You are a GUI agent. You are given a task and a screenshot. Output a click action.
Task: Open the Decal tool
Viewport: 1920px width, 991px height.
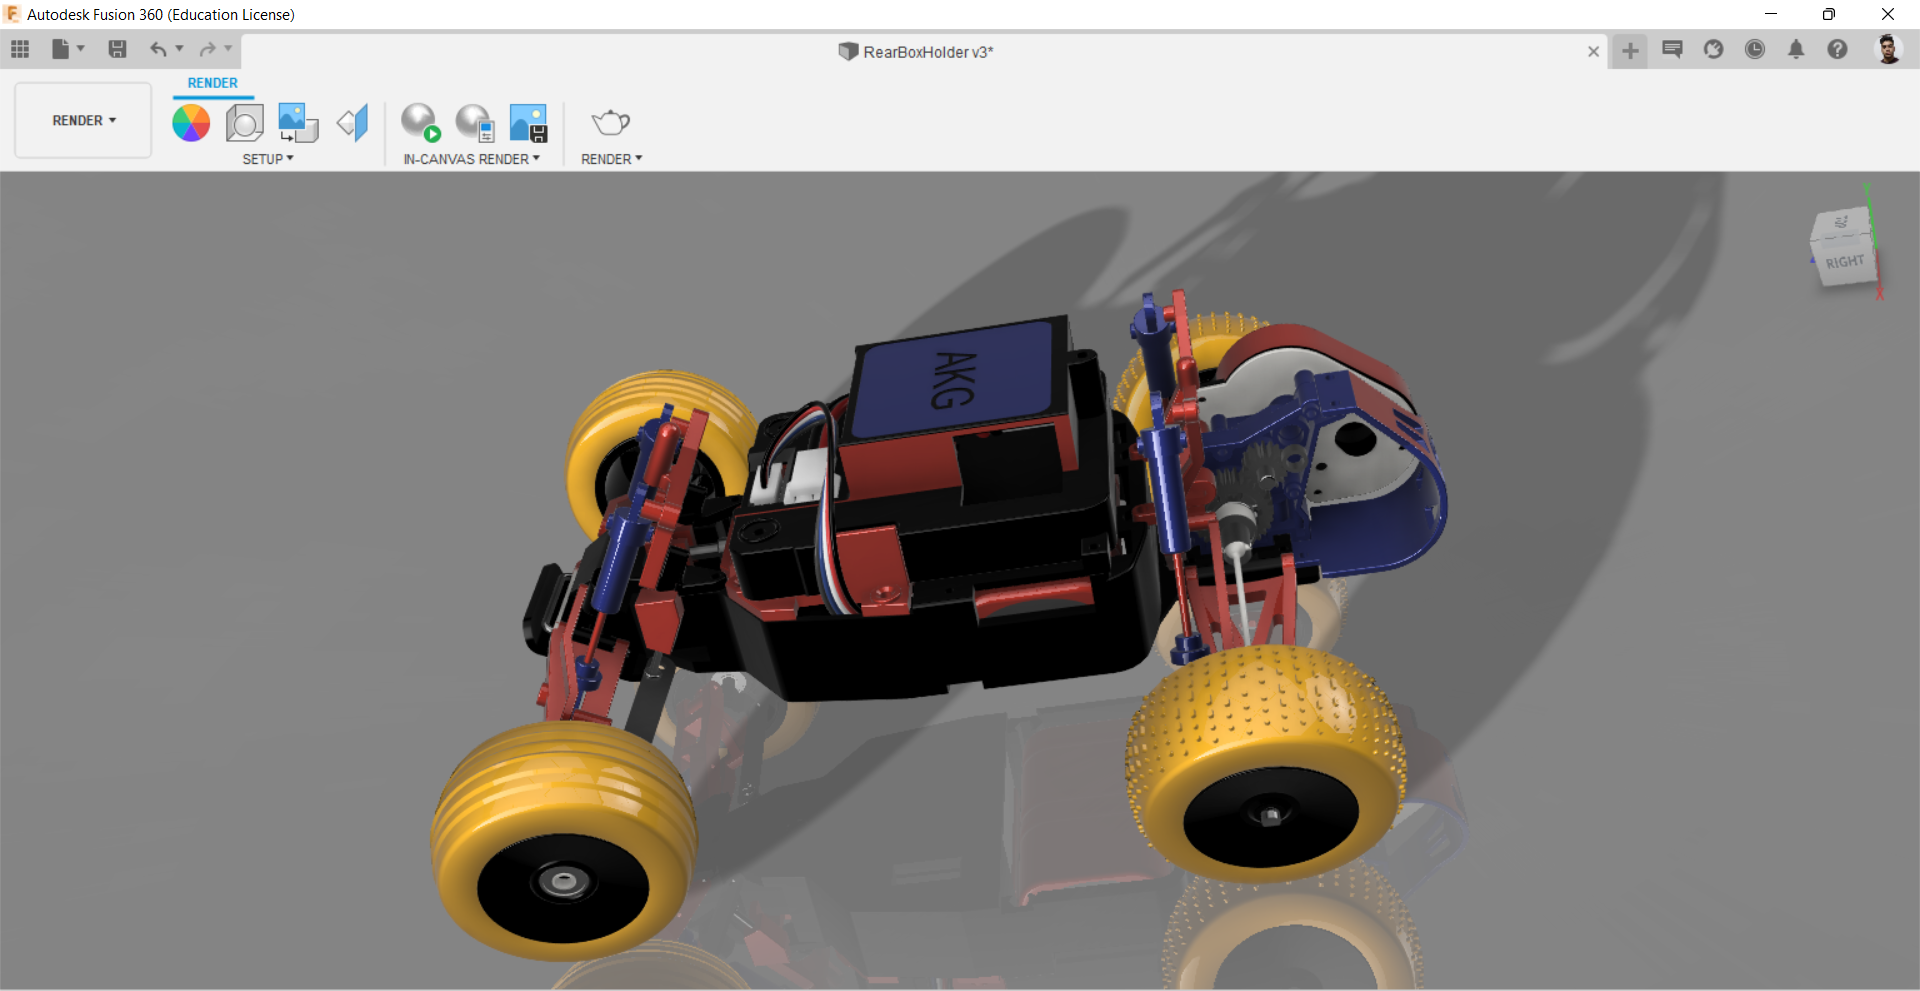tap(297, 123)
